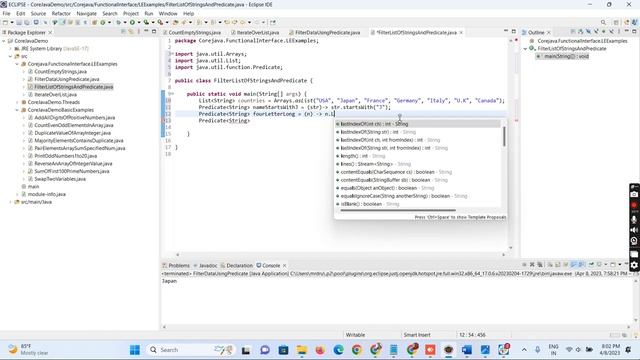Switch to the Java perspective icon
Viewport: 640px width, 360px height.
(x=634, y=22)
